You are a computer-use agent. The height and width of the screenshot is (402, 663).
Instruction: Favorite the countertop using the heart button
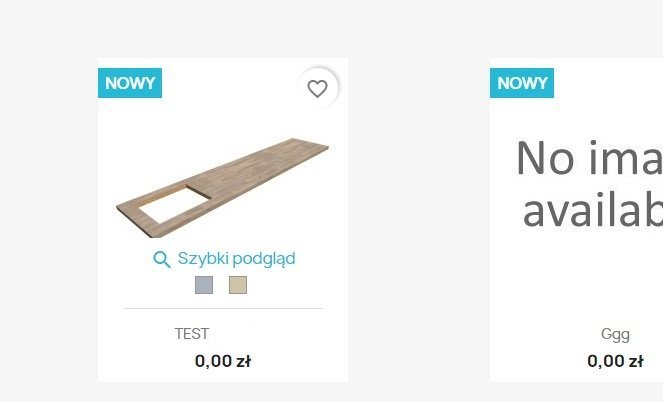coord(317,89)
